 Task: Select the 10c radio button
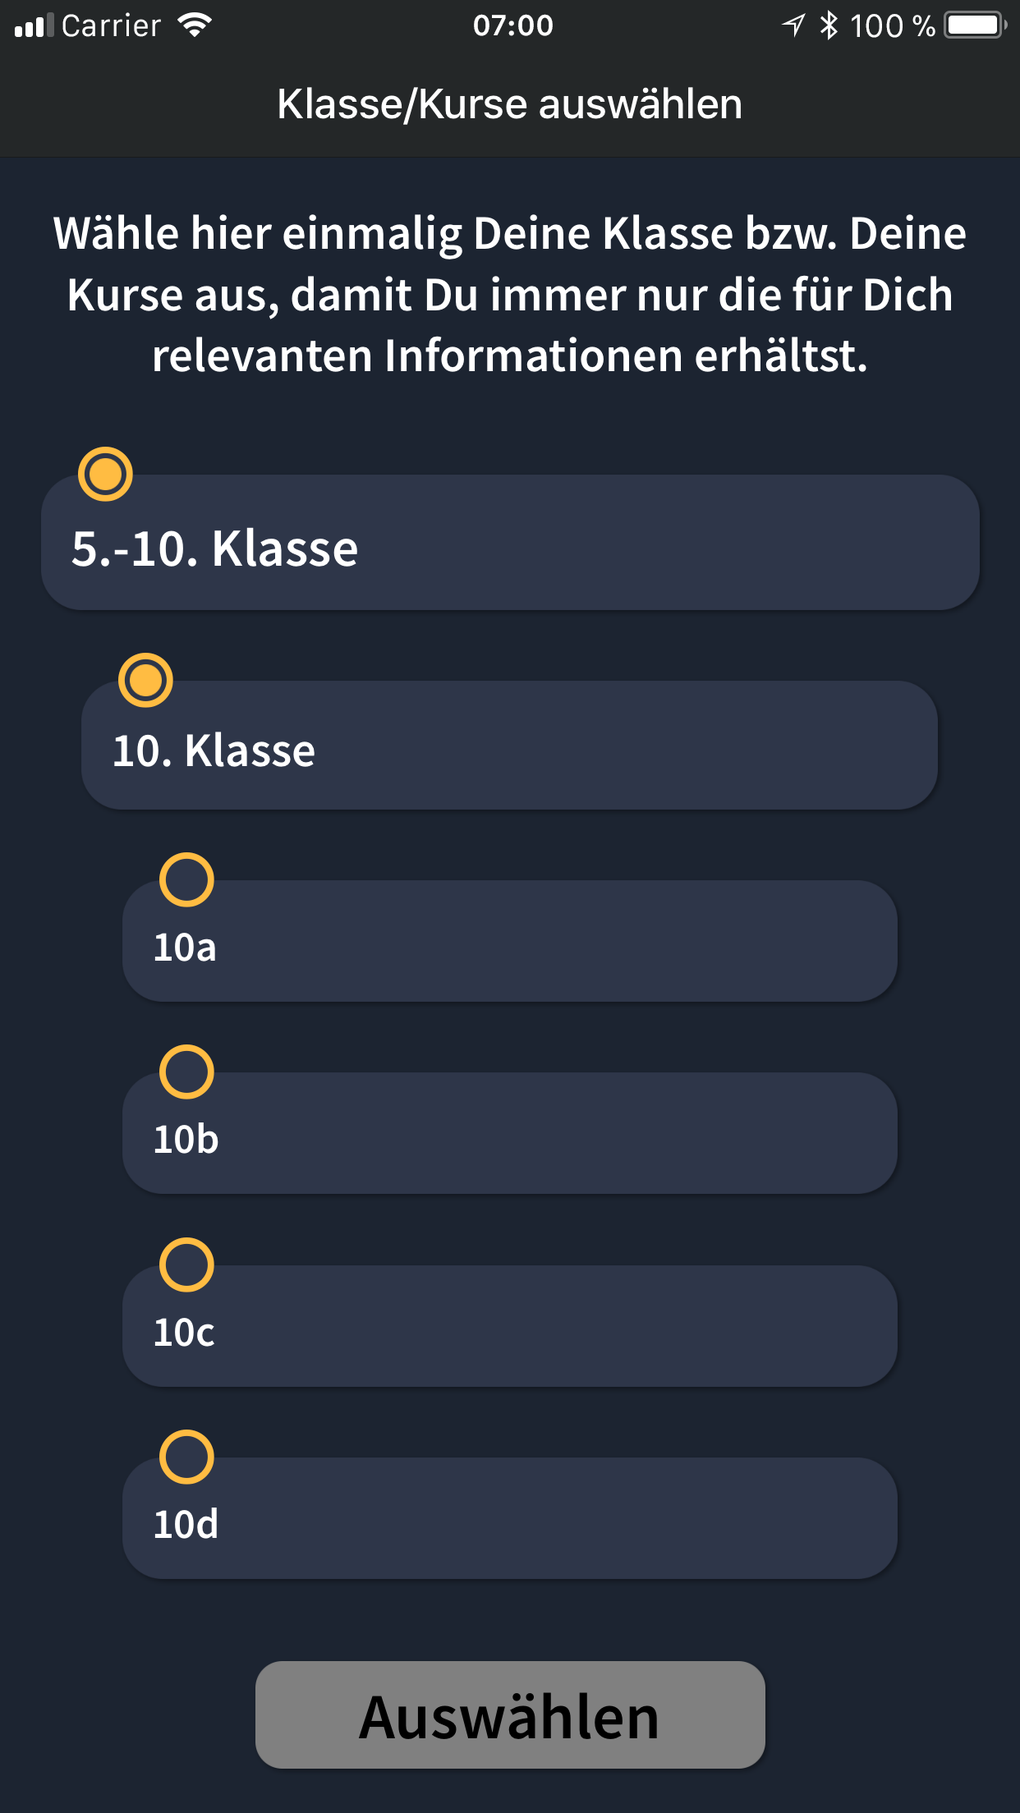[187, 1265]
